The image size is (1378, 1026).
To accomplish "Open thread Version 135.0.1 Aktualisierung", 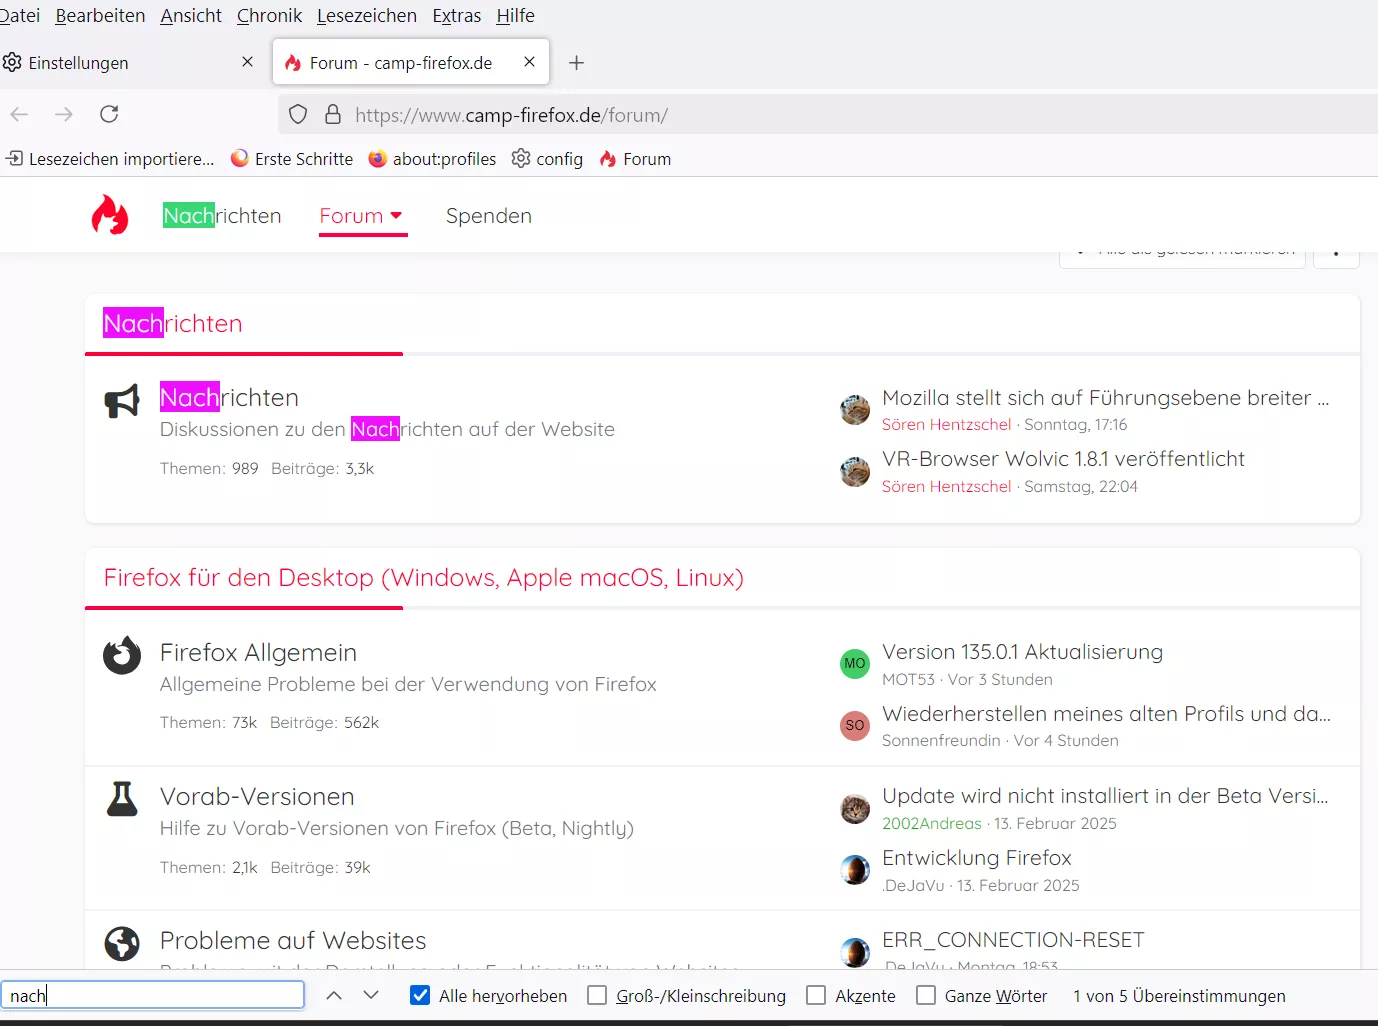I will point(1022,652).
